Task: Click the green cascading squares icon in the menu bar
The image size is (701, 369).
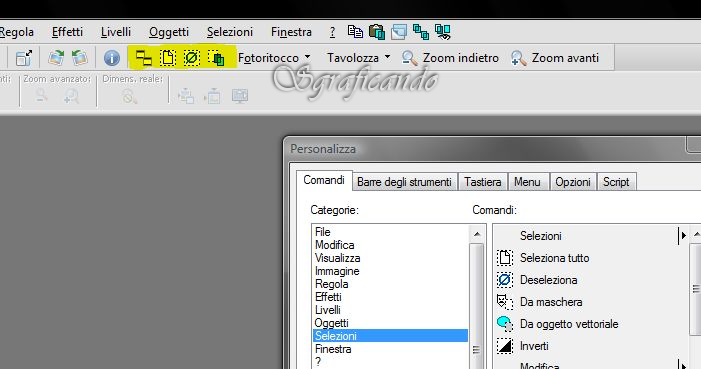Action: pos(421,32)
